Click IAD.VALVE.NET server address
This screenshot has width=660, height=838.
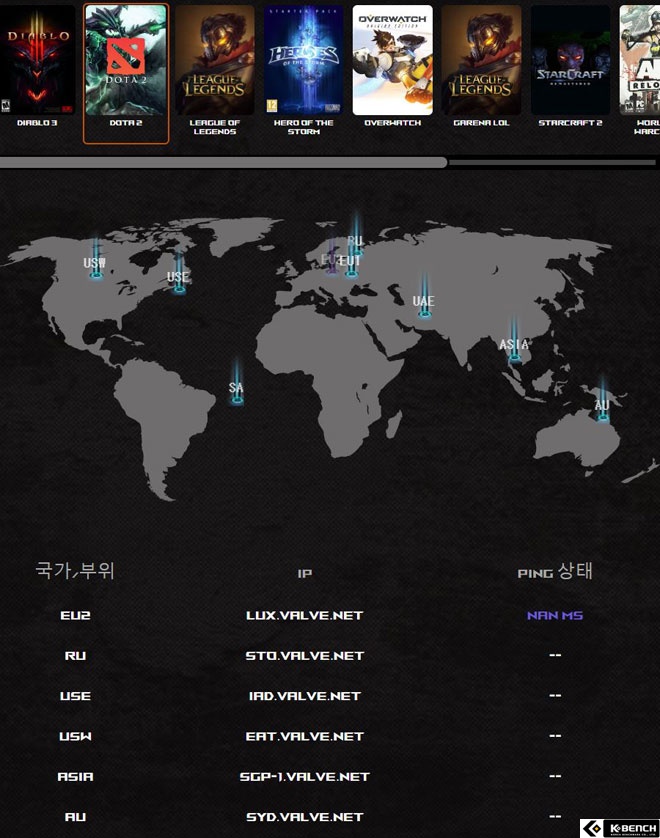click(305, 696)
